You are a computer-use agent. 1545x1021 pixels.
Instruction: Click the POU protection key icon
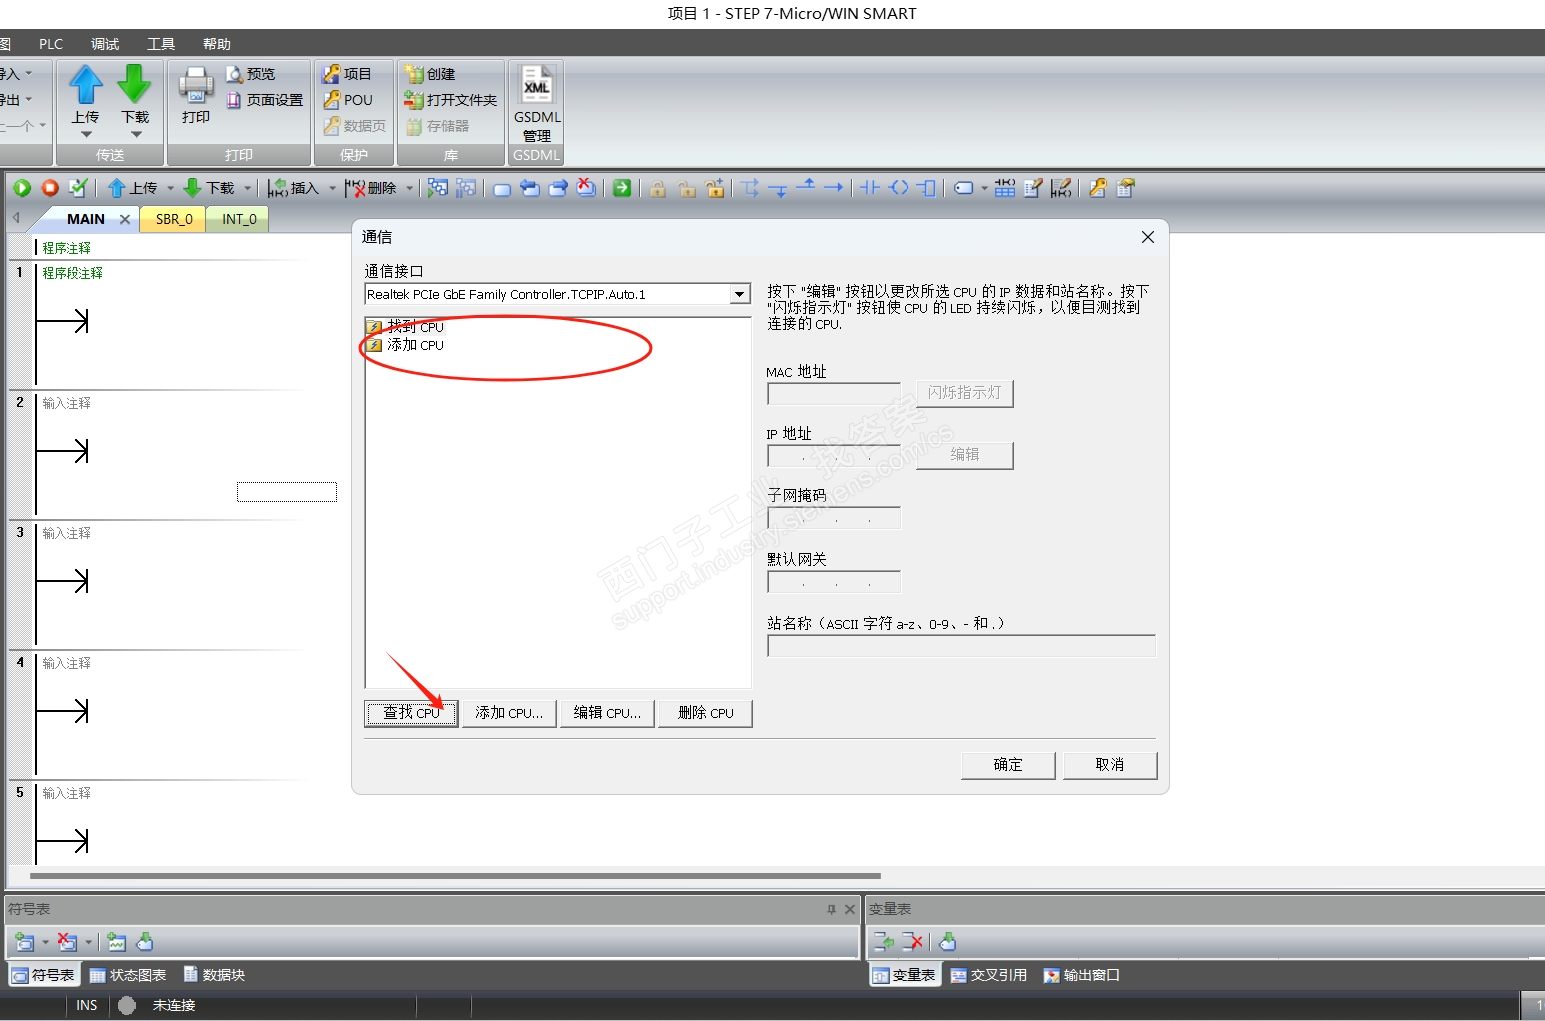(331, 100)
